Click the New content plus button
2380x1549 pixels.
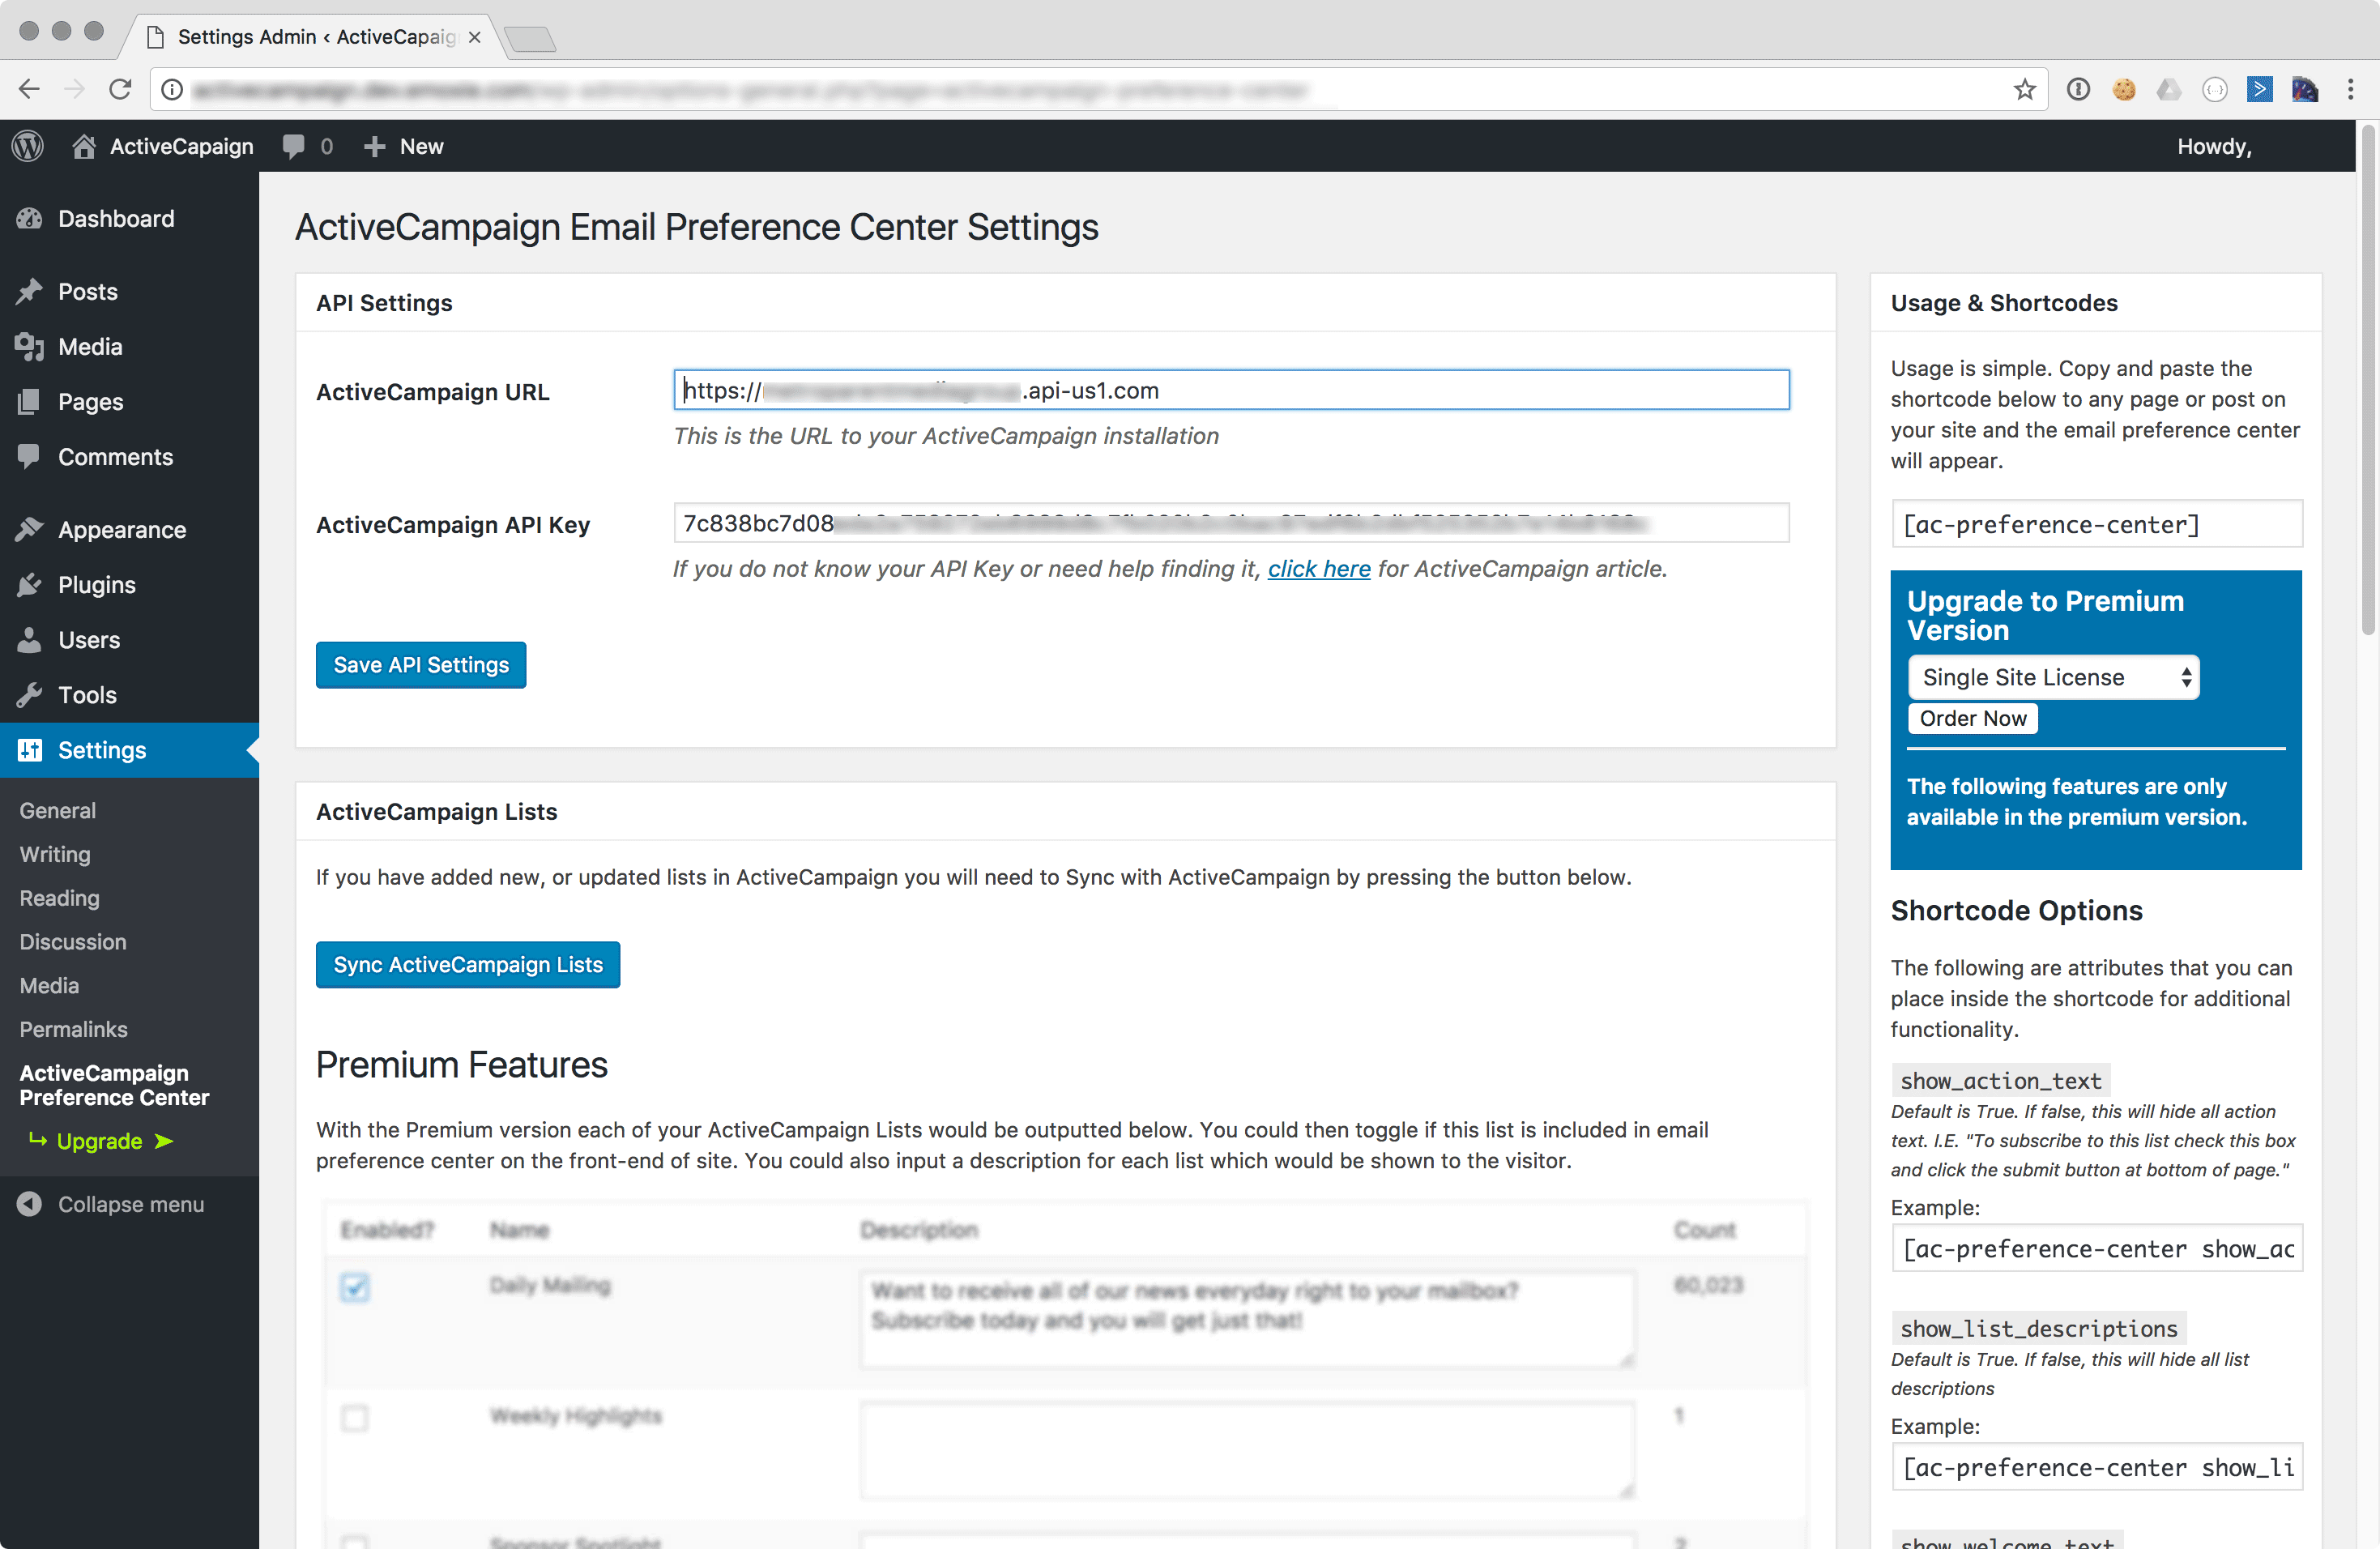pos(403,146)
